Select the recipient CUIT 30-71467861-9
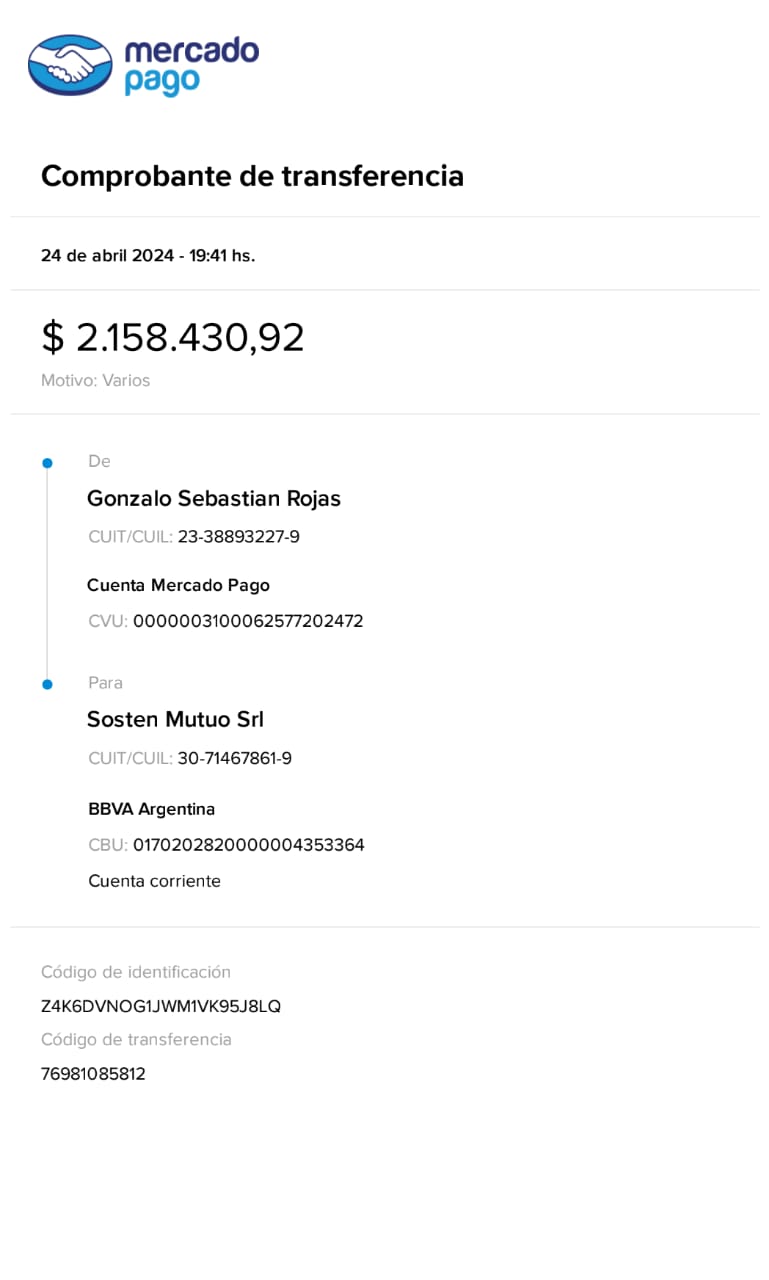Viewport: 769px width, 1280px height. click(234, 758)
